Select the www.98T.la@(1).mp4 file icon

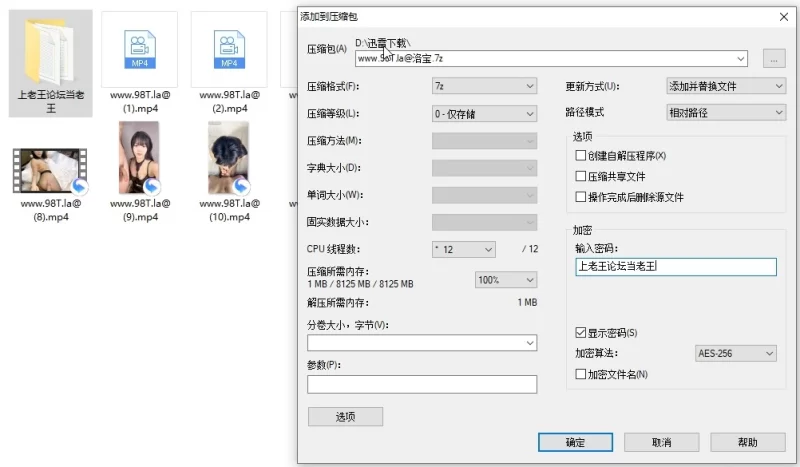(139, 50)
